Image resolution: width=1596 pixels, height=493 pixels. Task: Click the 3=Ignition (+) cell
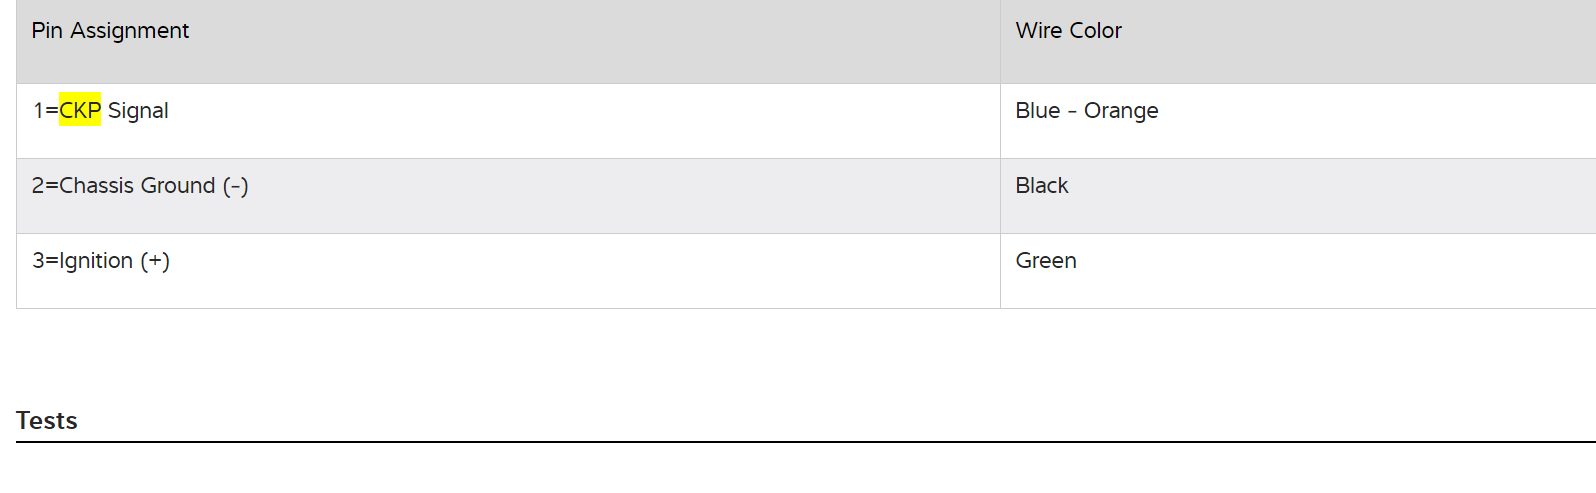(x=101, y=261)
